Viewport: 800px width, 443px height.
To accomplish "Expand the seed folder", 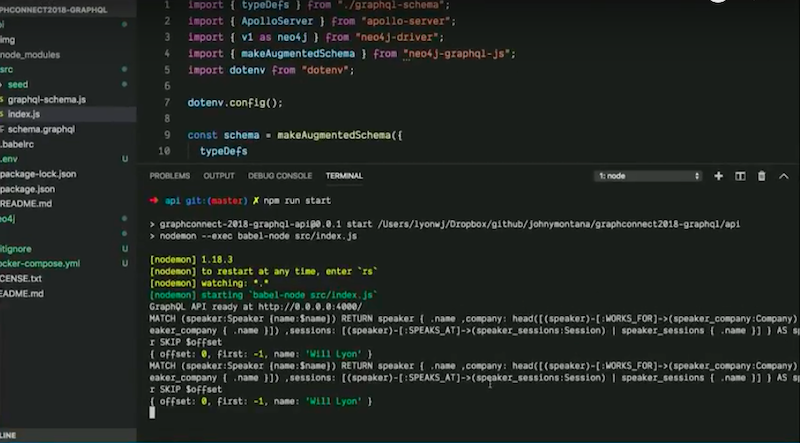I will [18, 85].
